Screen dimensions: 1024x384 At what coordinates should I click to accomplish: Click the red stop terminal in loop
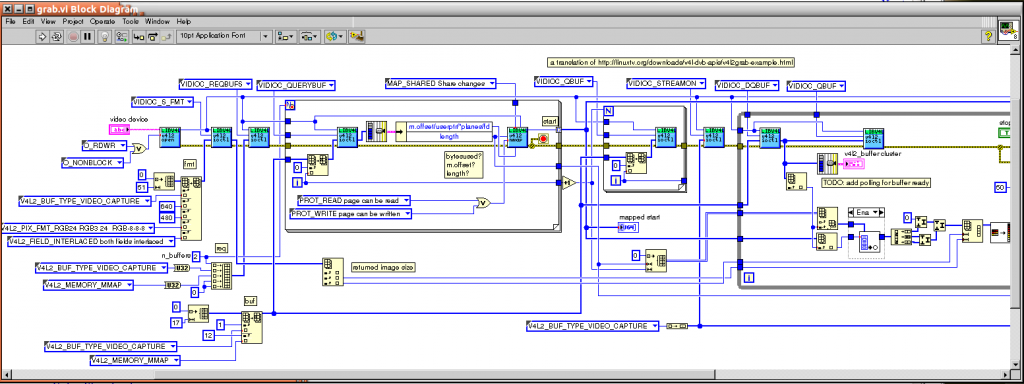click(x=542, y=139)
